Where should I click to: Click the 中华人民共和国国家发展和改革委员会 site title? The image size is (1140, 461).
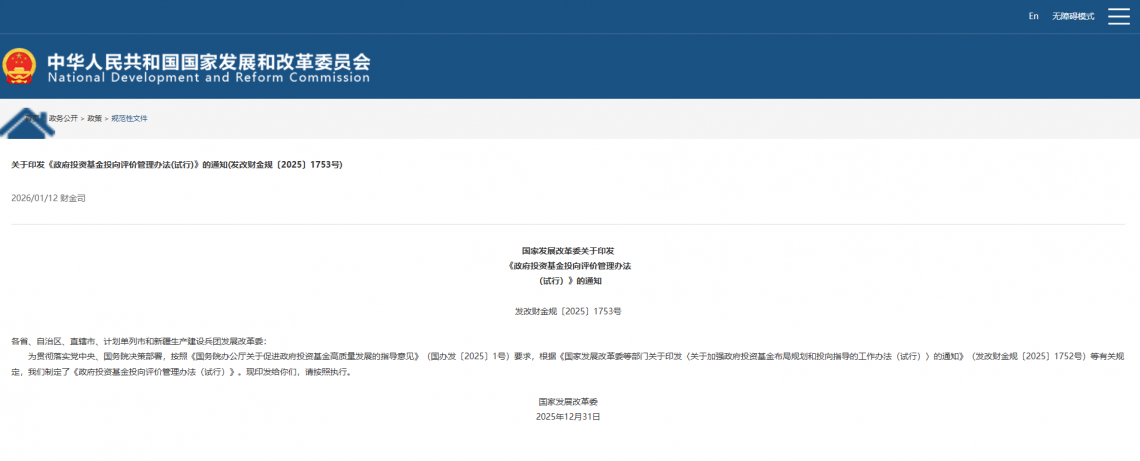coord(208,59)
